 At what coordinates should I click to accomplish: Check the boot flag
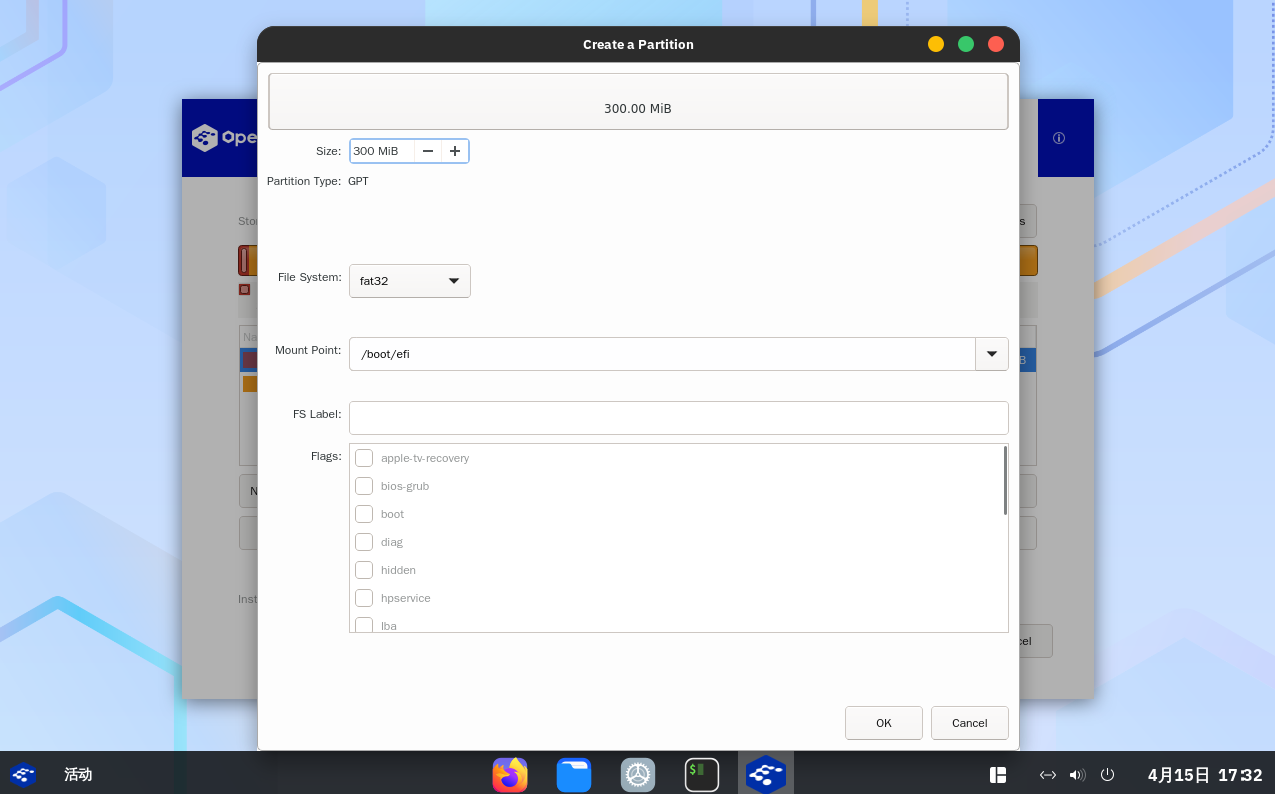[x=364, y=514]
